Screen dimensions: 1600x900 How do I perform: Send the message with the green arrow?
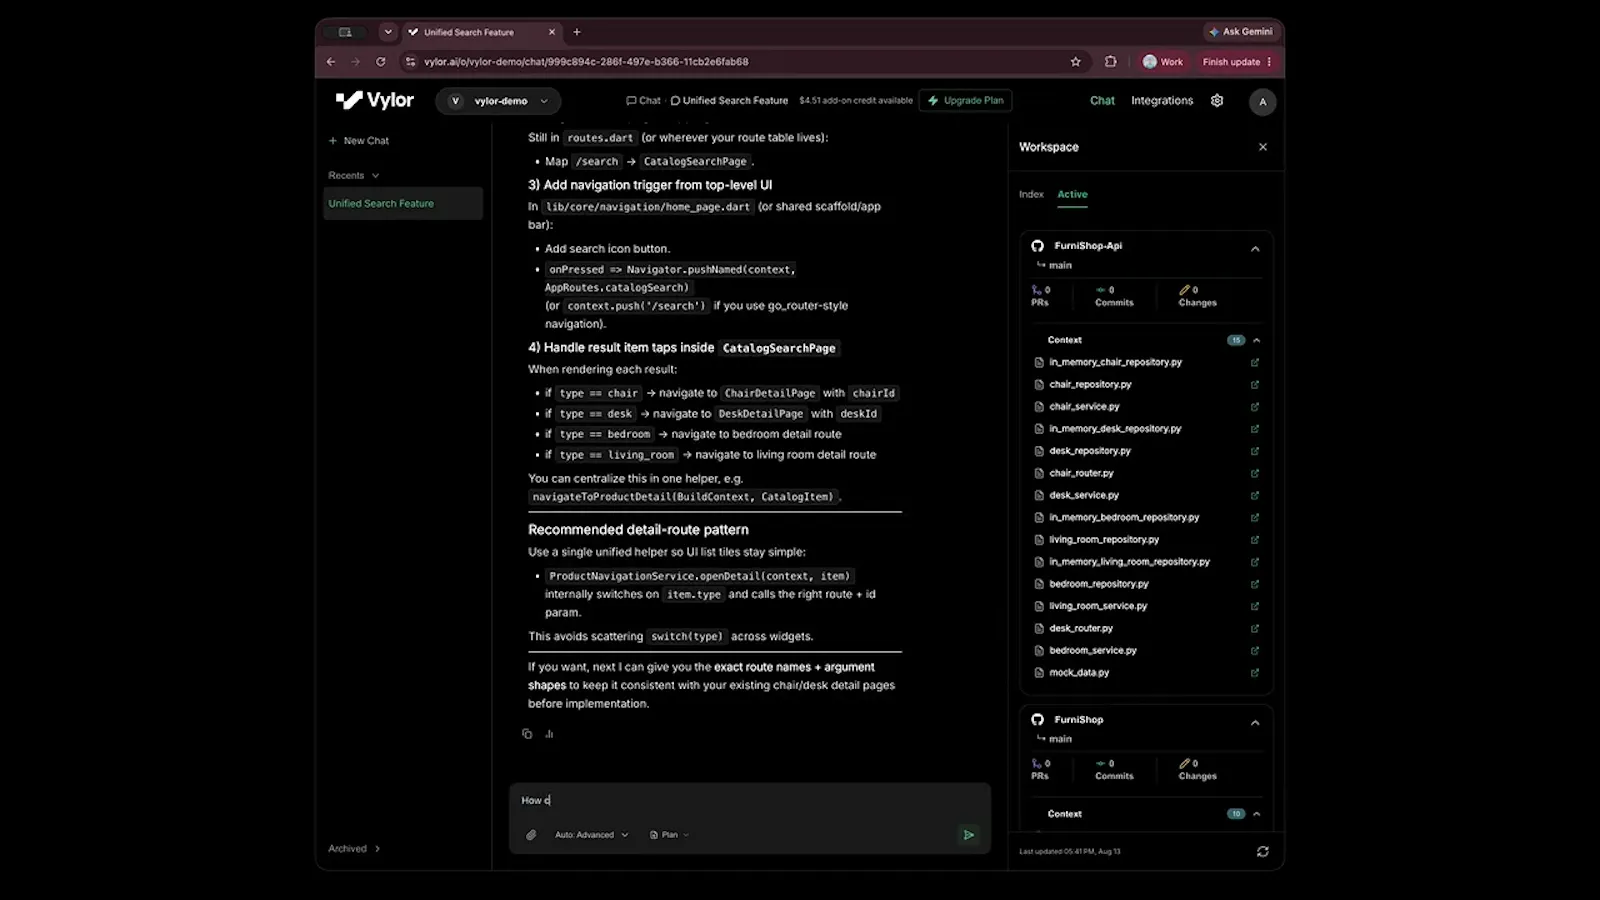click(x=968, y=835)
